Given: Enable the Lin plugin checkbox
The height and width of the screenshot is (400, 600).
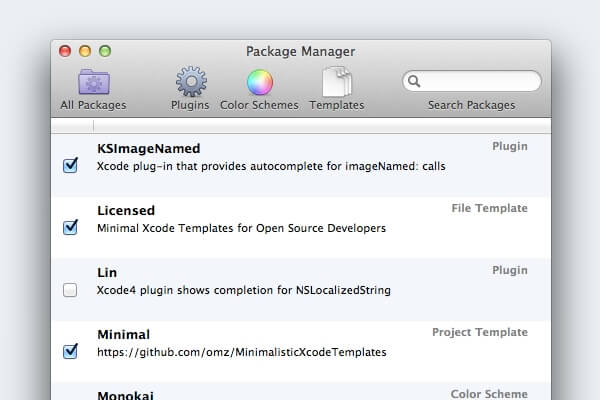Looking at the screenshot, I should point(70,290).
